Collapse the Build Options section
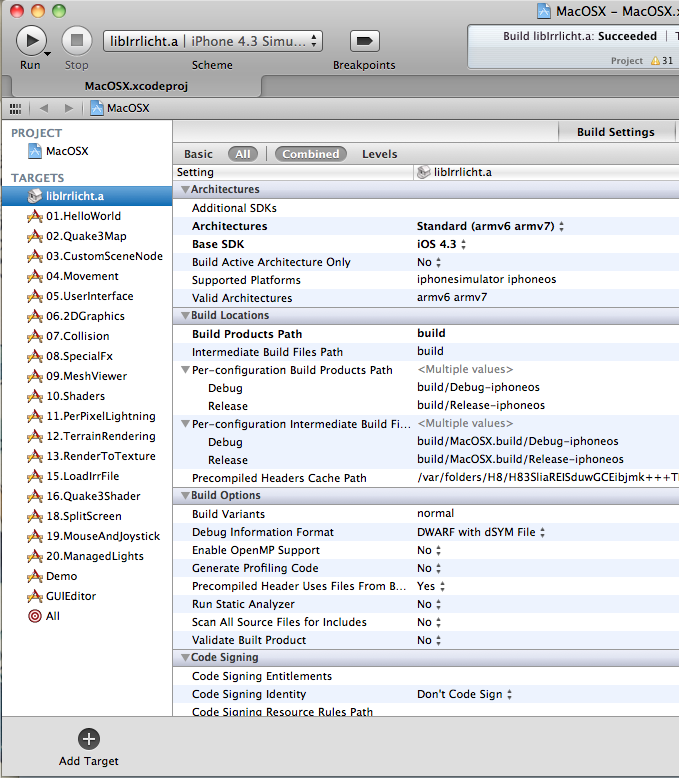 [x=185, y=496]
